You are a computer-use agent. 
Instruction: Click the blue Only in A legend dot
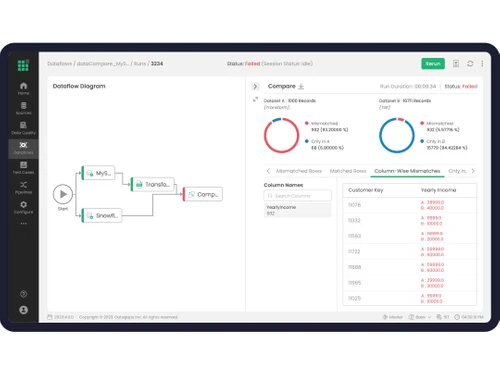pos(307,141)
